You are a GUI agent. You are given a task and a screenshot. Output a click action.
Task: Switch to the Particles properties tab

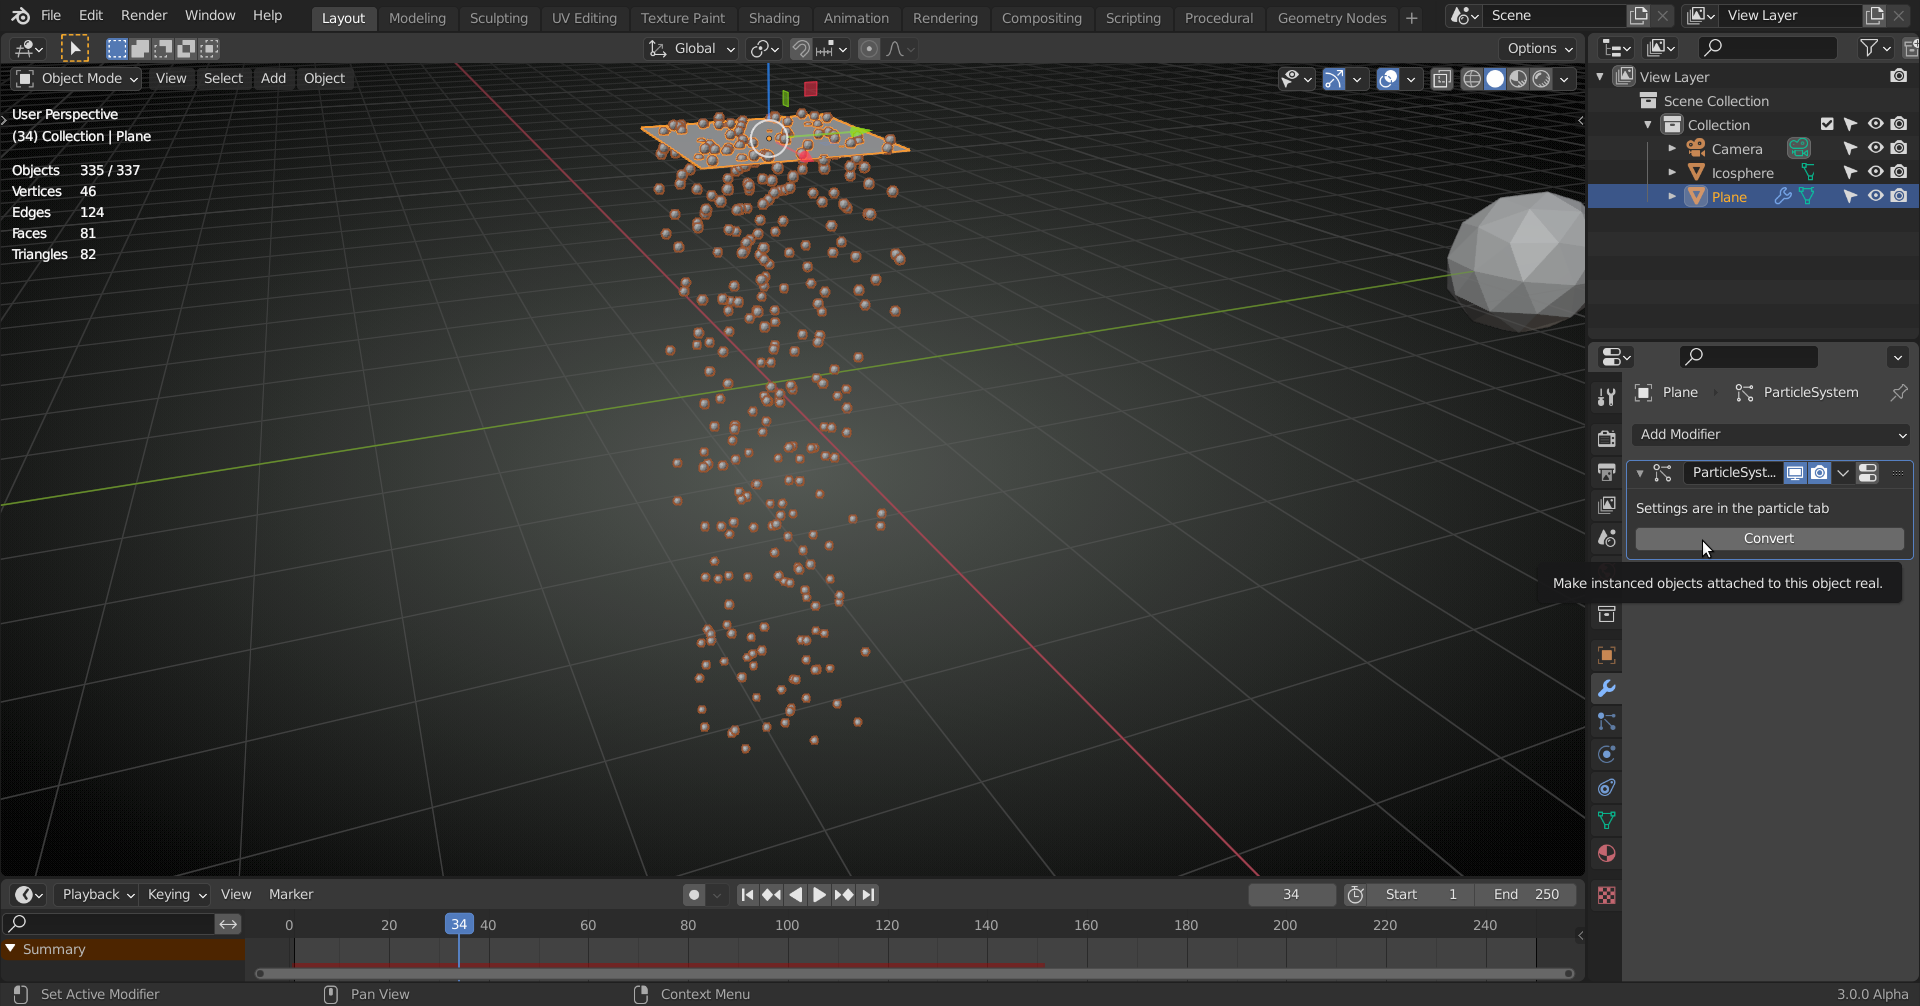pyautogui.click(x=1607, y=722)
